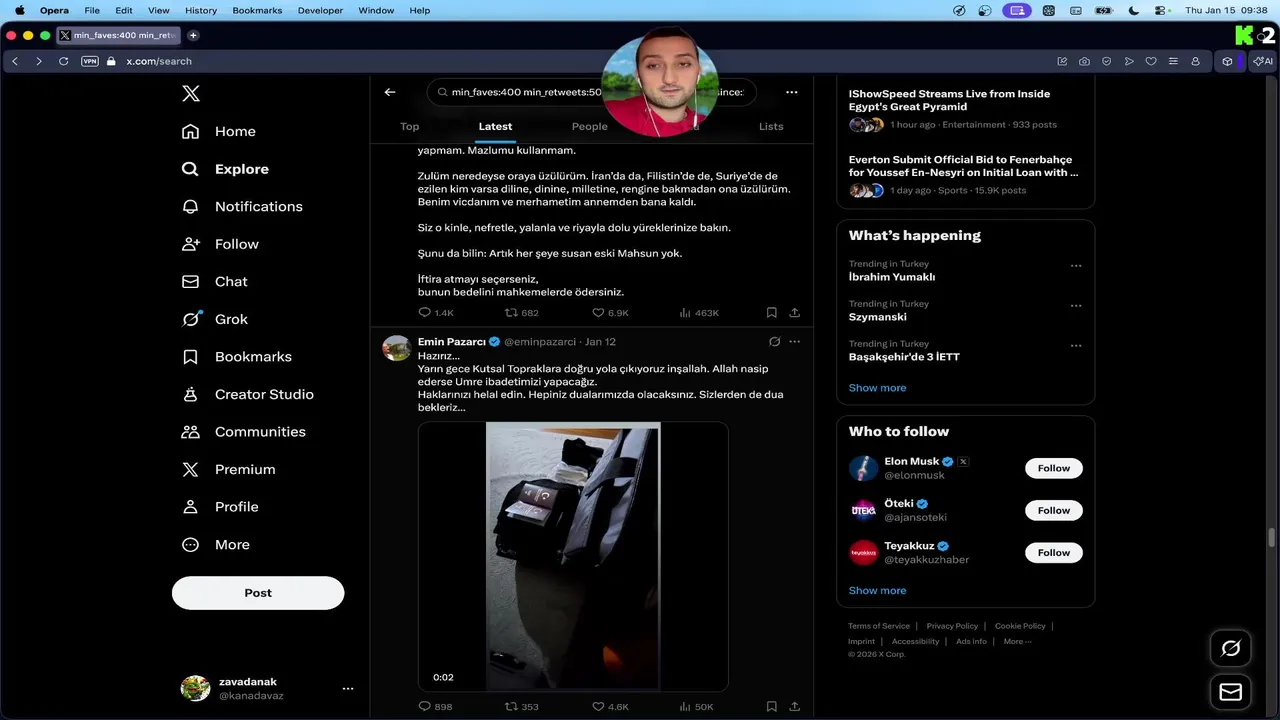Open Opera snapshot camera icon
This screenshot has width=1280, height=720.
1084,61
